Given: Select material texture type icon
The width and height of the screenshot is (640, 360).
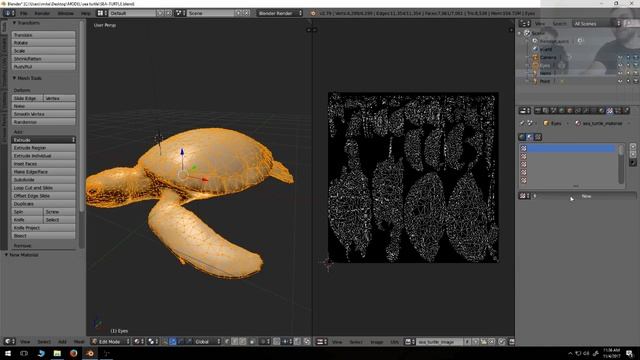Looking at the screenshot, I should [x=530, y=137].
